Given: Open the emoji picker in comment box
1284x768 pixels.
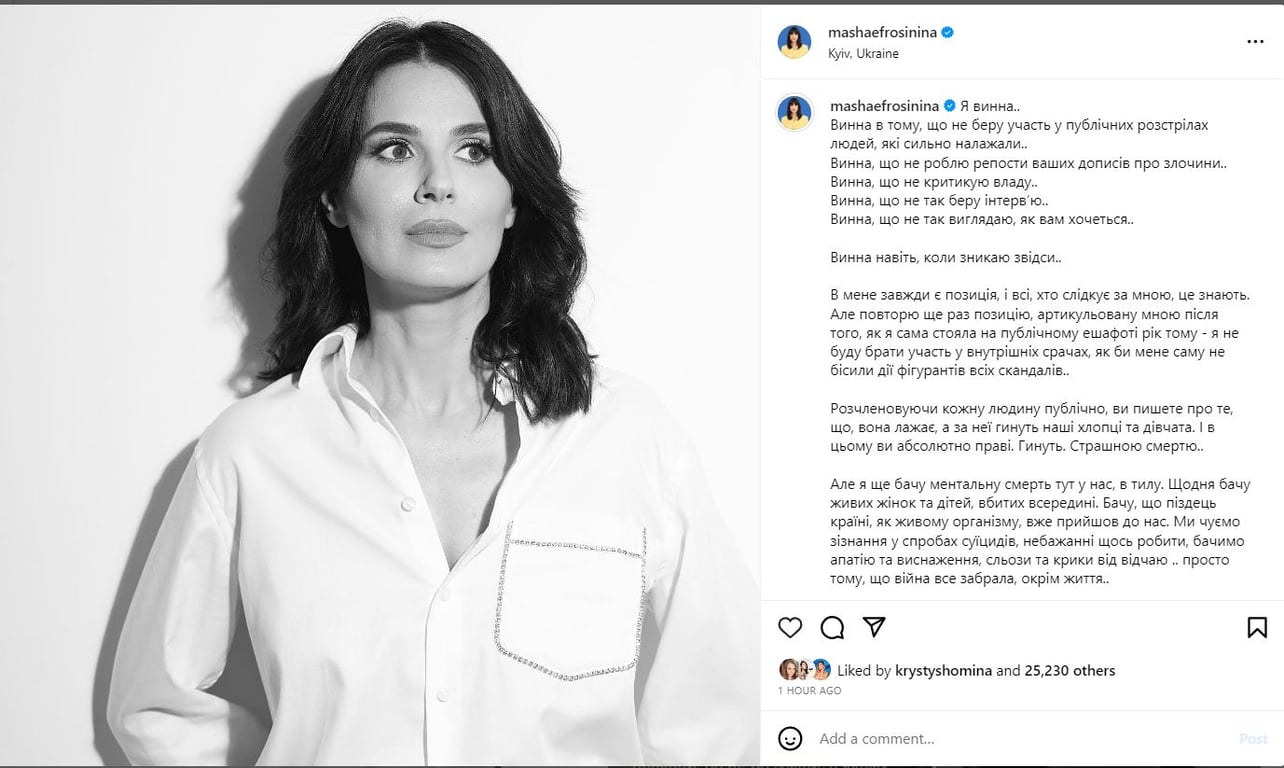Looking at the screenshot, I should pos(790,739).
